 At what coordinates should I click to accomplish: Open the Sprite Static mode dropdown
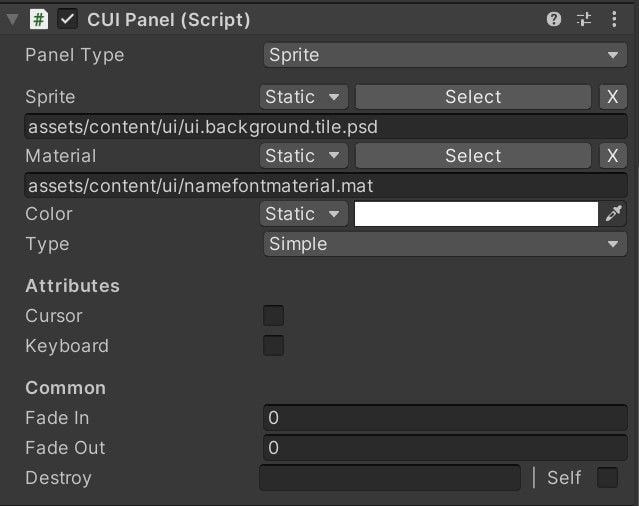point(304,97)
